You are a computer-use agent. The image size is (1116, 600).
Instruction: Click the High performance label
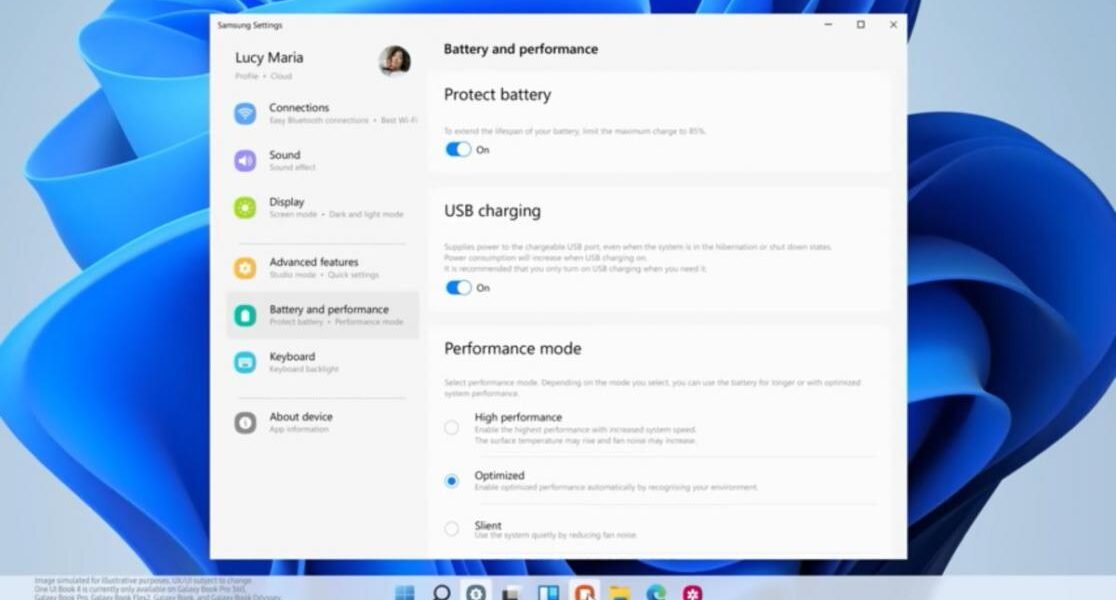[518, 417]
